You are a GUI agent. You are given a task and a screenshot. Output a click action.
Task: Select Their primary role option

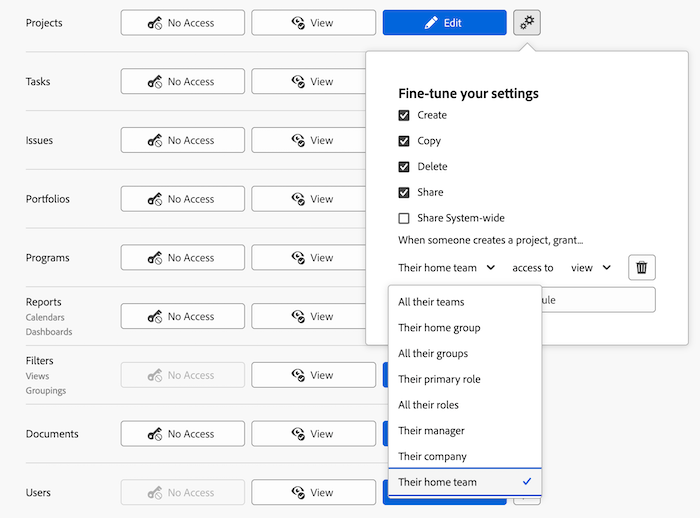(x=439, y=379)
